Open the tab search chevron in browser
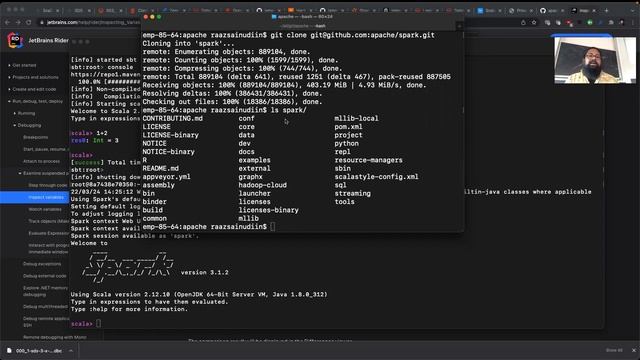640x360 pixels. 633,10
